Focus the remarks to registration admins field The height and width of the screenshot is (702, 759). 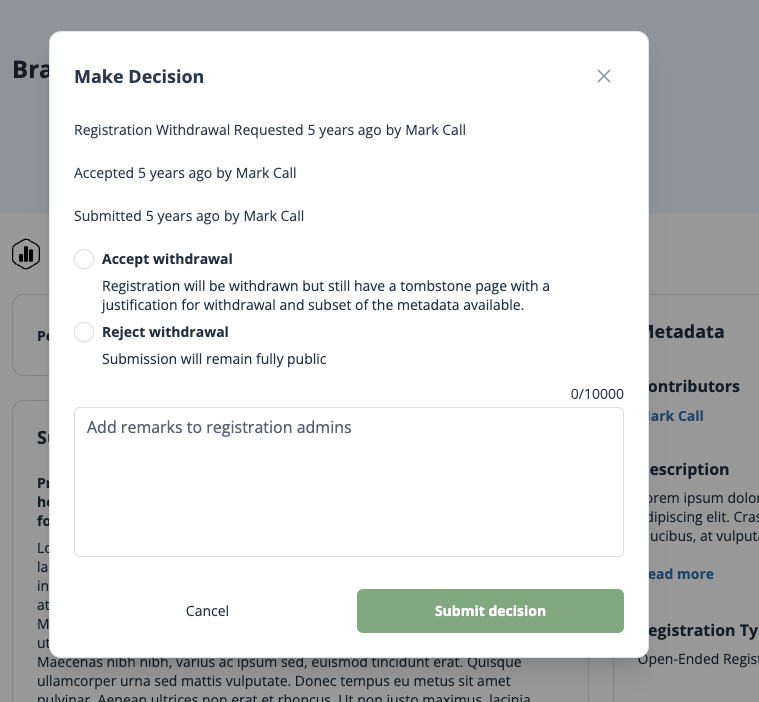[x=348, y=481]
